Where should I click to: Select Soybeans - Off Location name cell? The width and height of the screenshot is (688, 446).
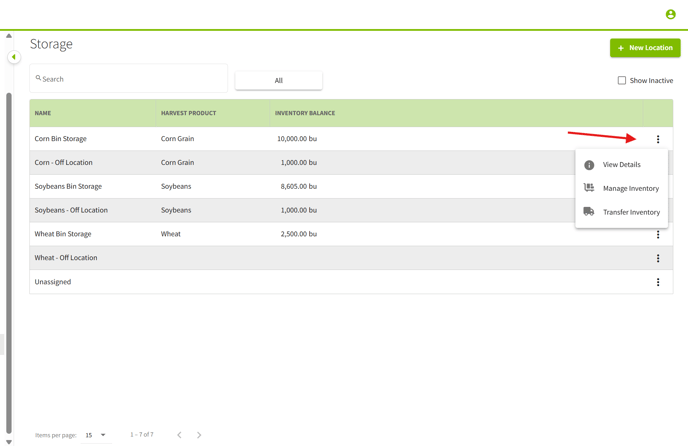tap(71, 210)
